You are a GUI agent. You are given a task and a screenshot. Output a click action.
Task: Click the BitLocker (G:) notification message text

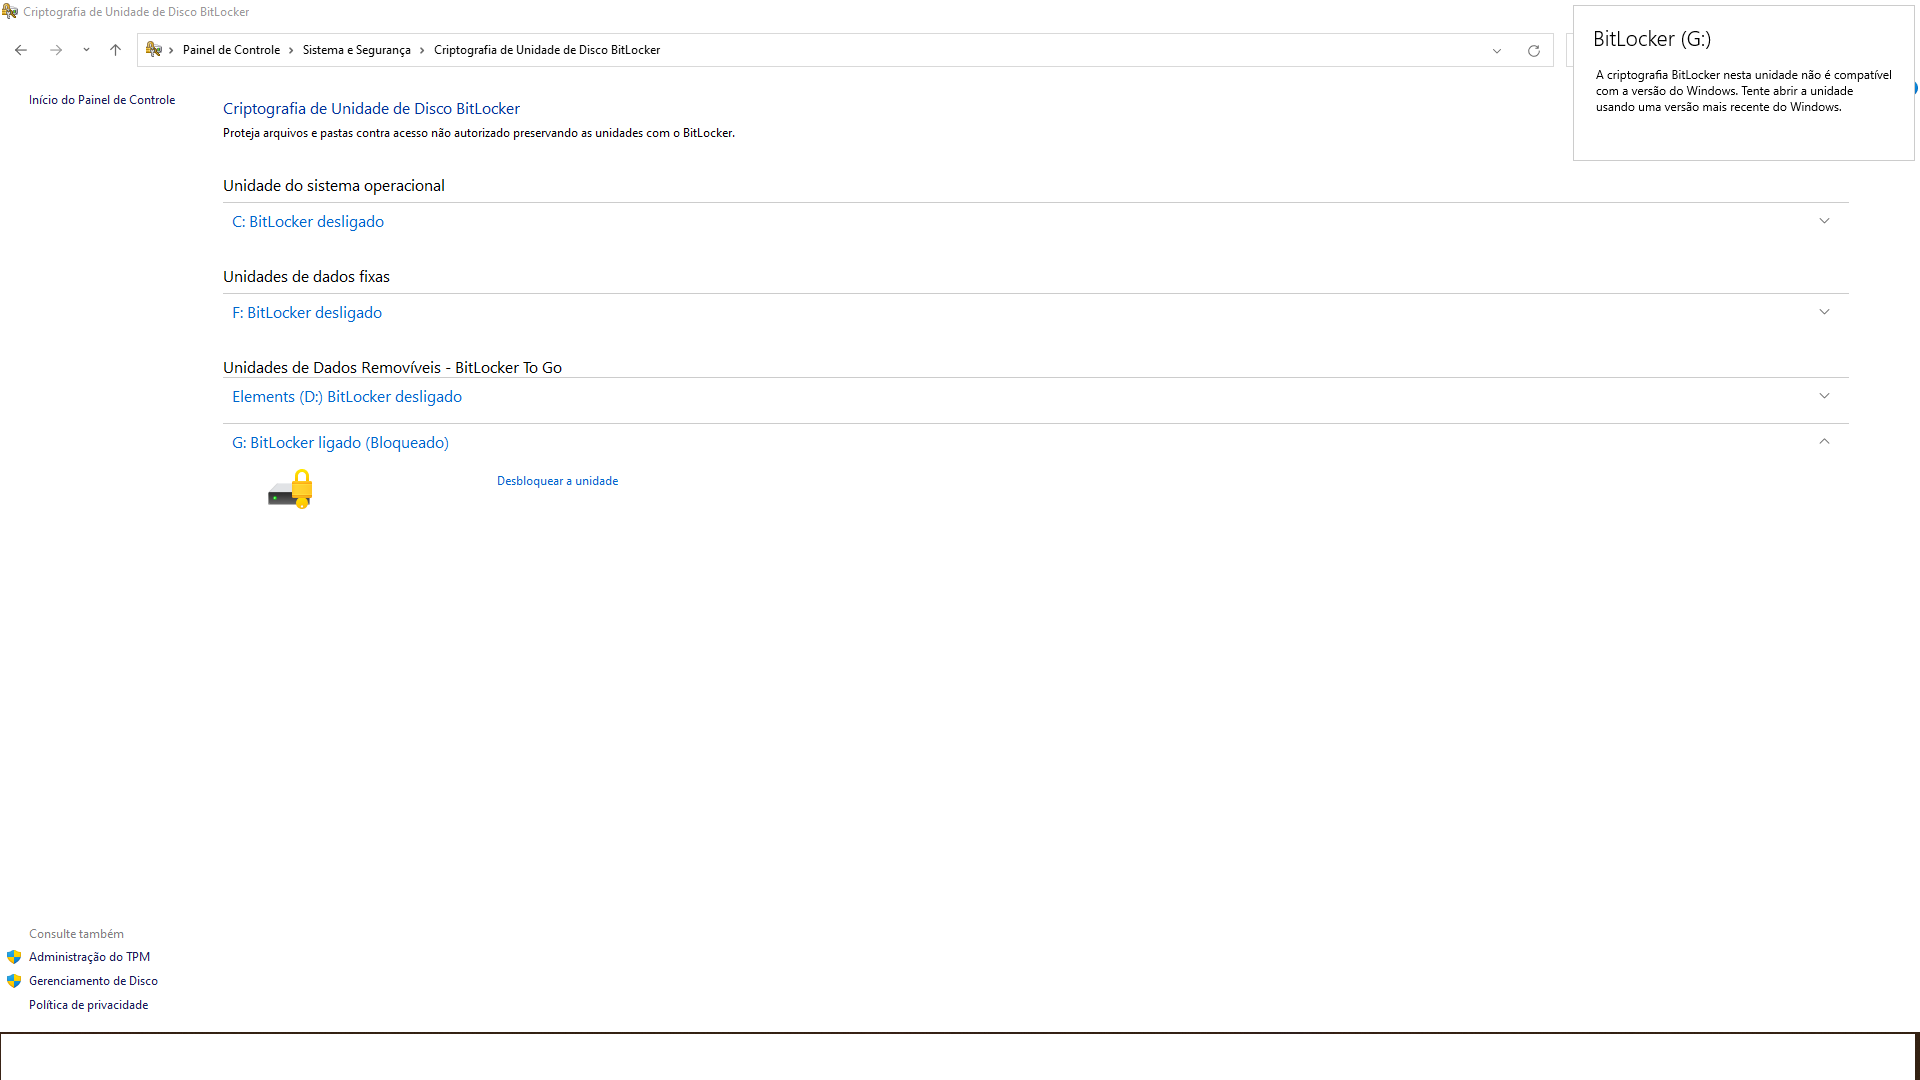(x=1744, y=91)
